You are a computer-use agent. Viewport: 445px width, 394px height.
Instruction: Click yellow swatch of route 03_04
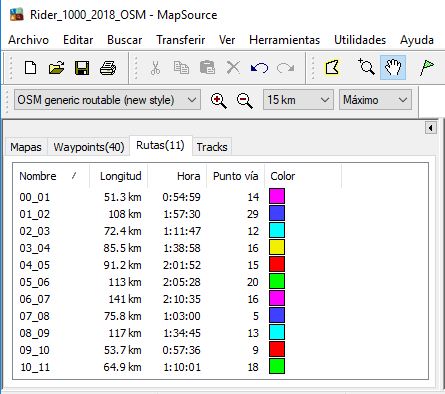[x=277, y=247]
